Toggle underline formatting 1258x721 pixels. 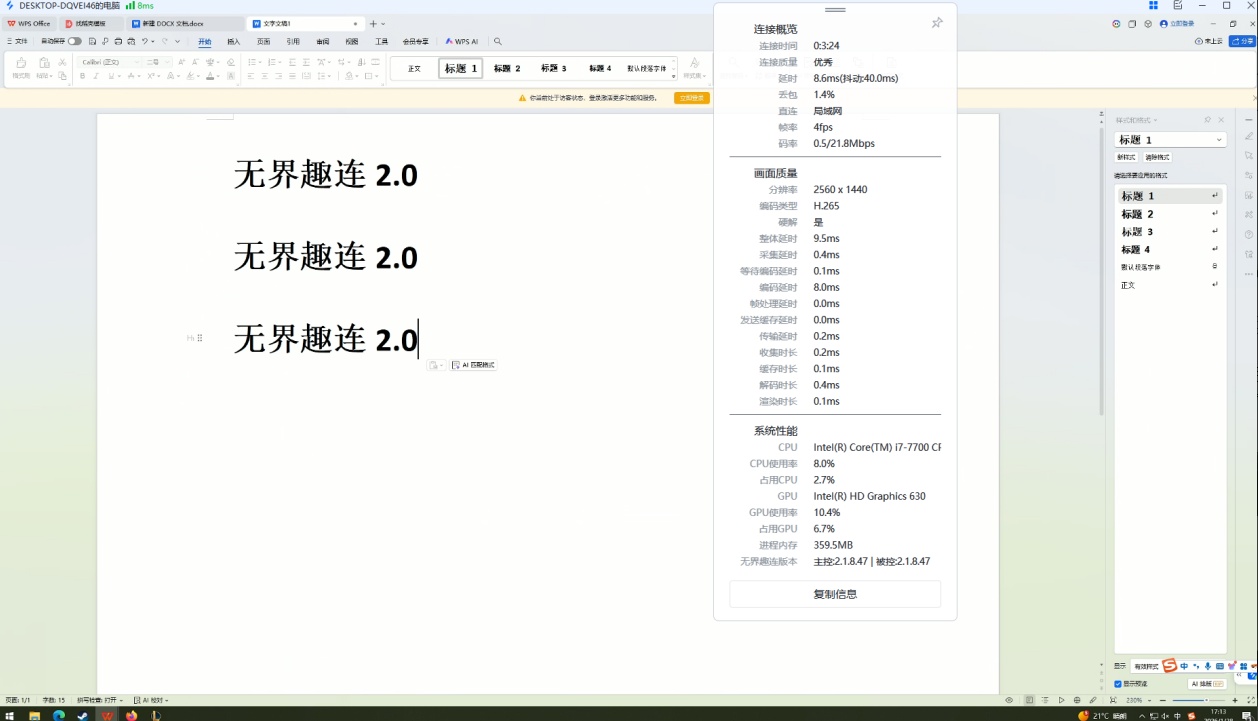111,76
